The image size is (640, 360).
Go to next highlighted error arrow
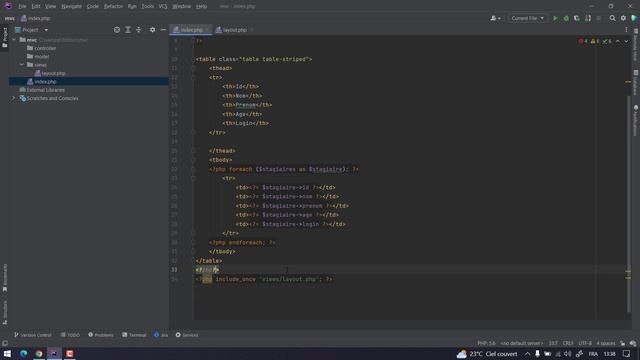[626, 41]
